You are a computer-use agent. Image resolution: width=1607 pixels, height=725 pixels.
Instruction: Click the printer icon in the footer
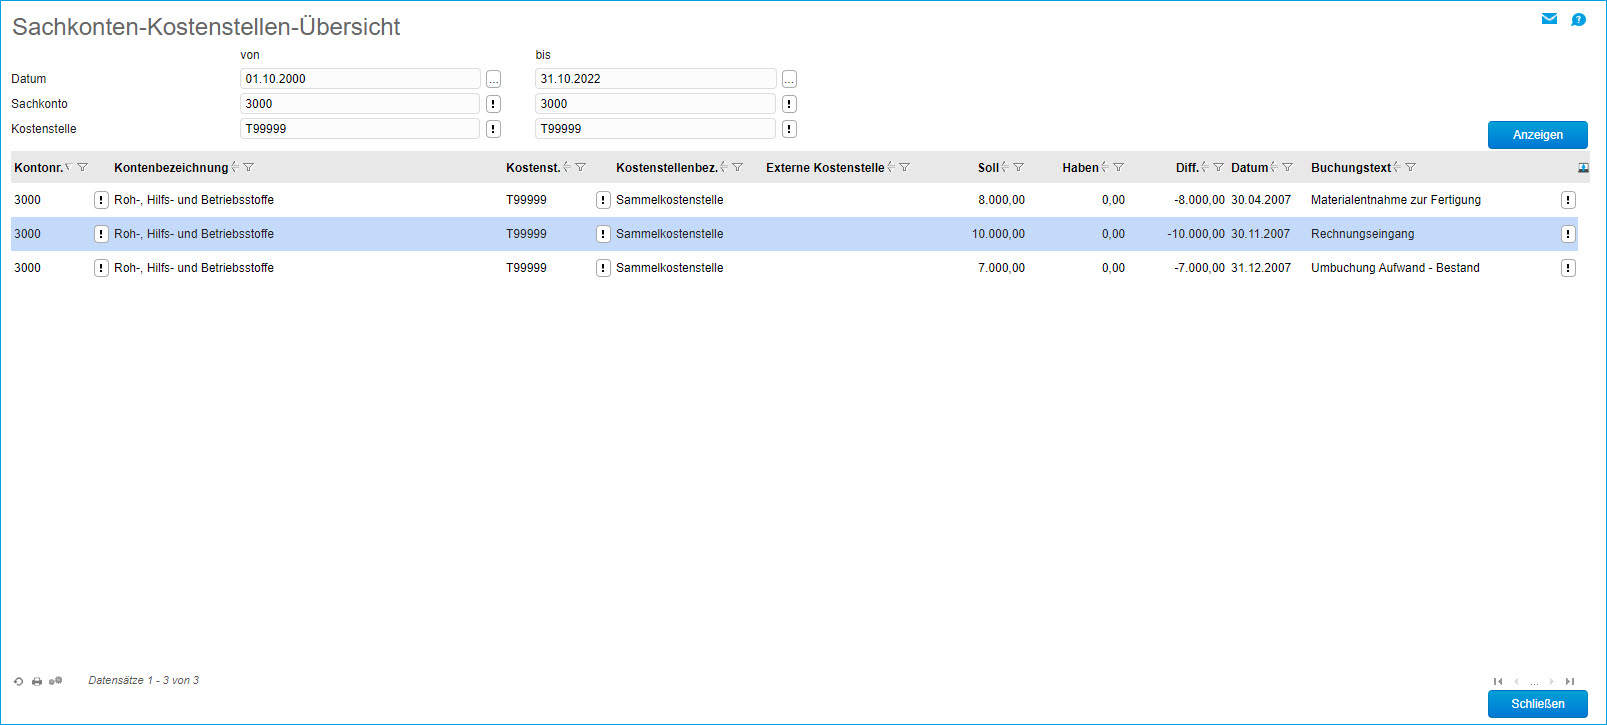[x=37, y=681]
